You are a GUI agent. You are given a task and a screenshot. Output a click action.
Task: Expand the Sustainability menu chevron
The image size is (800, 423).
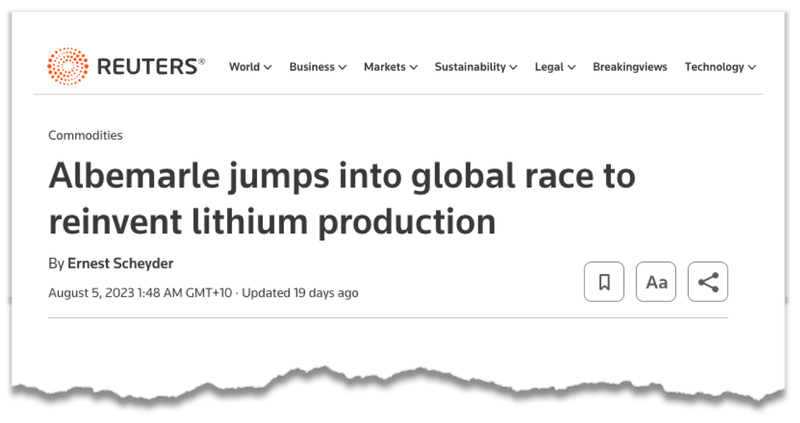pyautogui.click(x=513, y=67)
